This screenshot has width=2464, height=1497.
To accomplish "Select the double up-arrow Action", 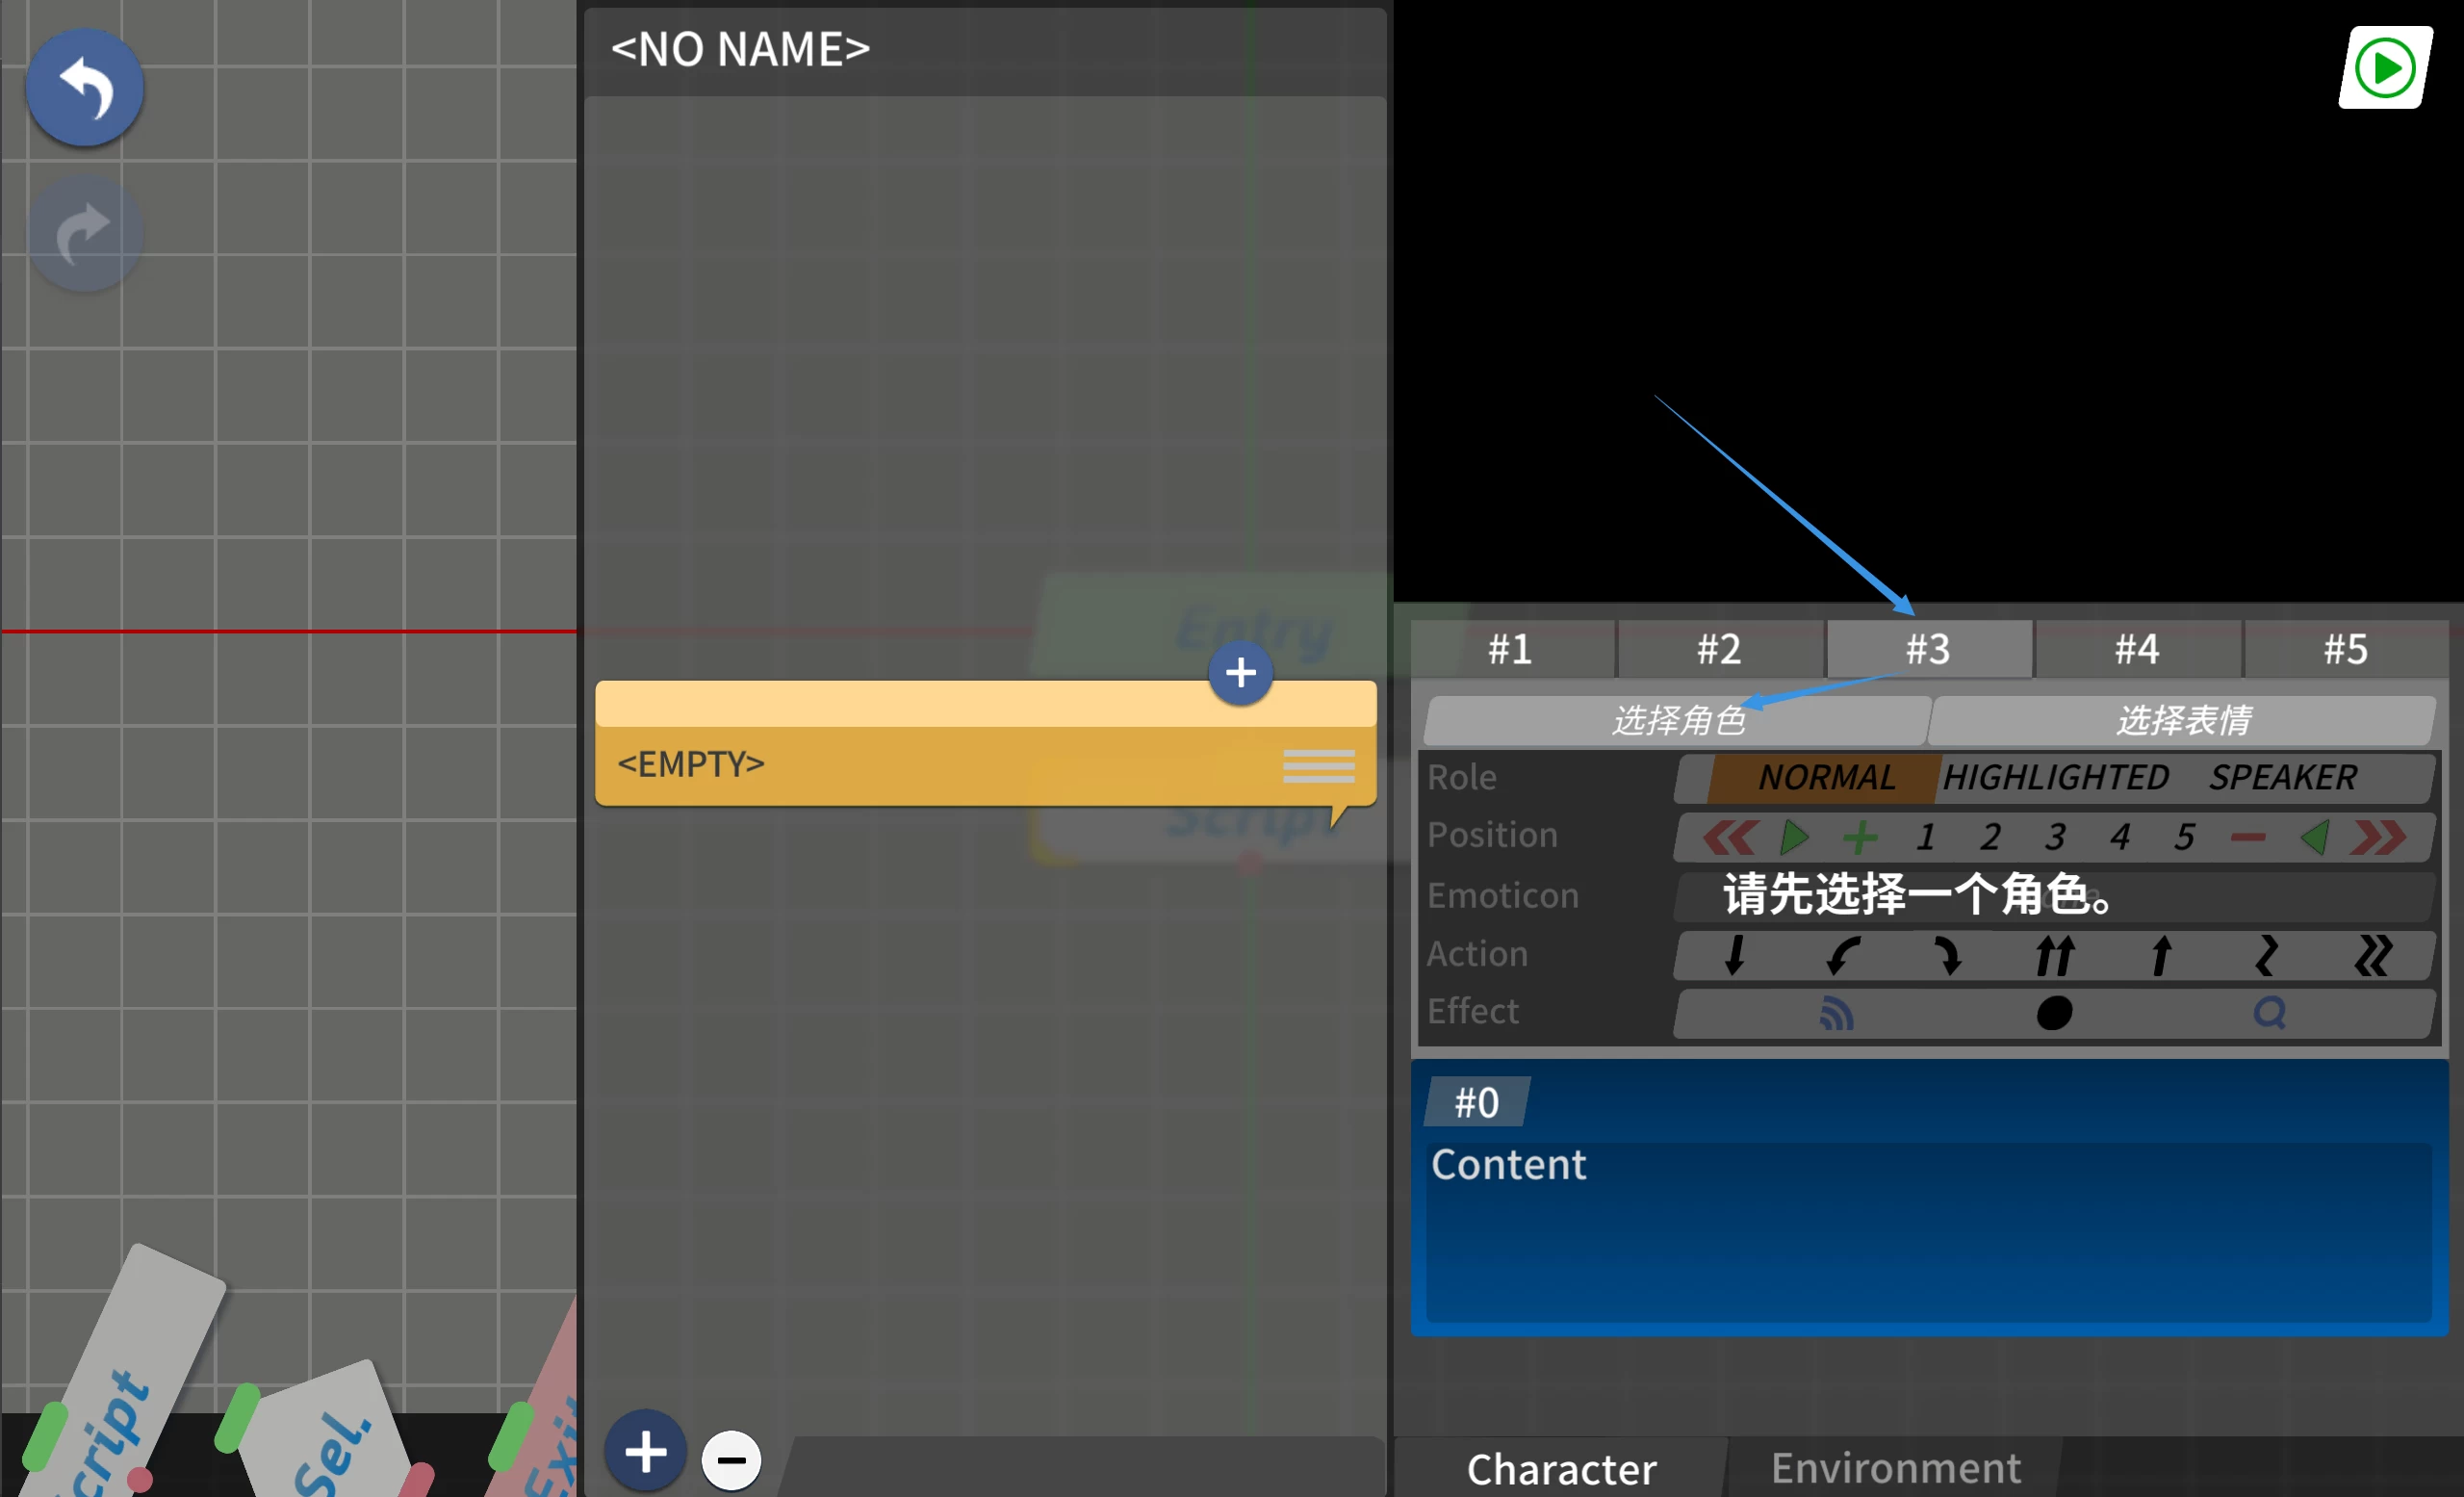I will (2054, 955).
